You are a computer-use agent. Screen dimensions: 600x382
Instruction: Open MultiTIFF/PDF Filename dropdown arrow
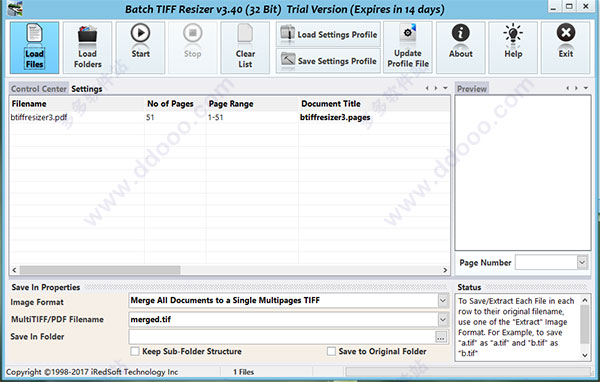click(443, 319)
